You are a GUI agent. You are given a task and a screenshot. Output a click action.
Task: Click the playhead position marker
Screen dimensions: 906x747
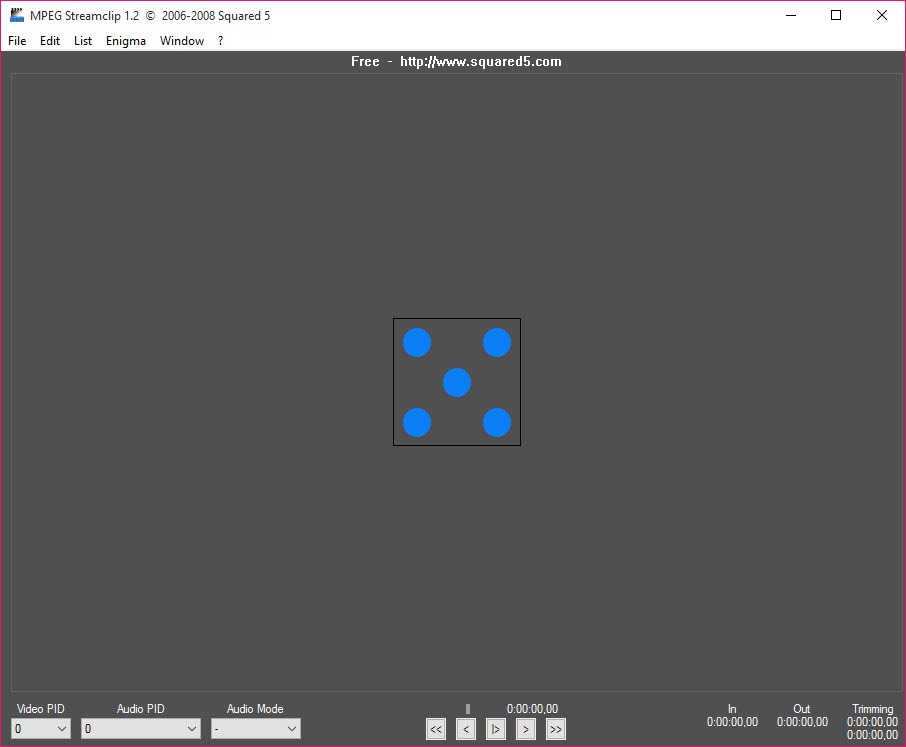click(x=468, y=709)
